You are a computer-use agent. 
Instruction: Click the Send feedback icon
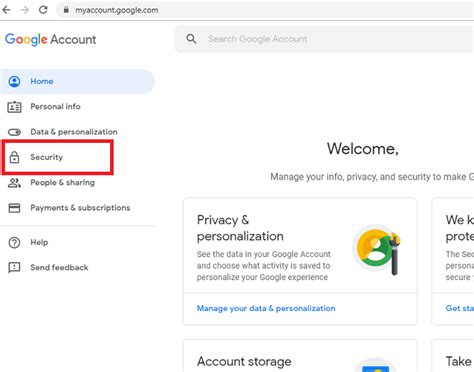(x=14, y=267)
